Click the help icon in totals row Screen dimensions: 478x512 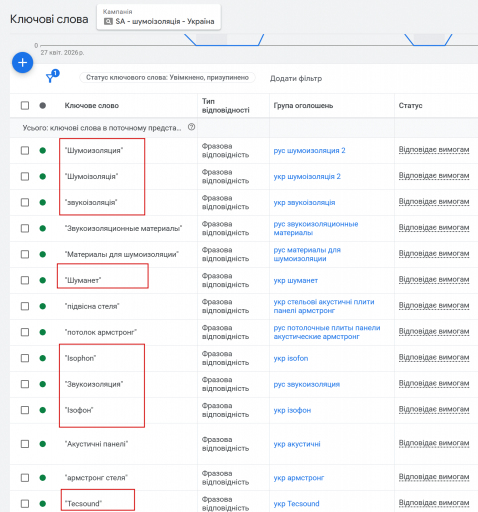191,127
